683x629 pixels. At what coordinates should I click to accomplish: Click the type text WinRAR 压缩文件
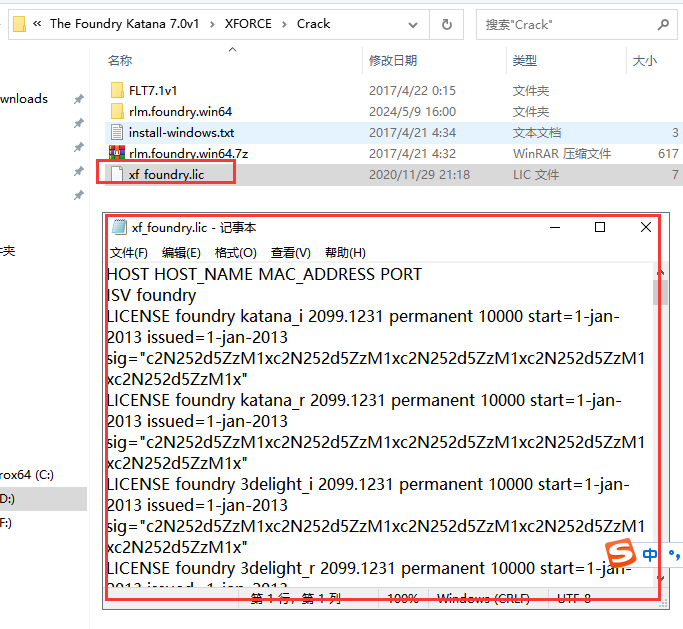click(562, 153)
